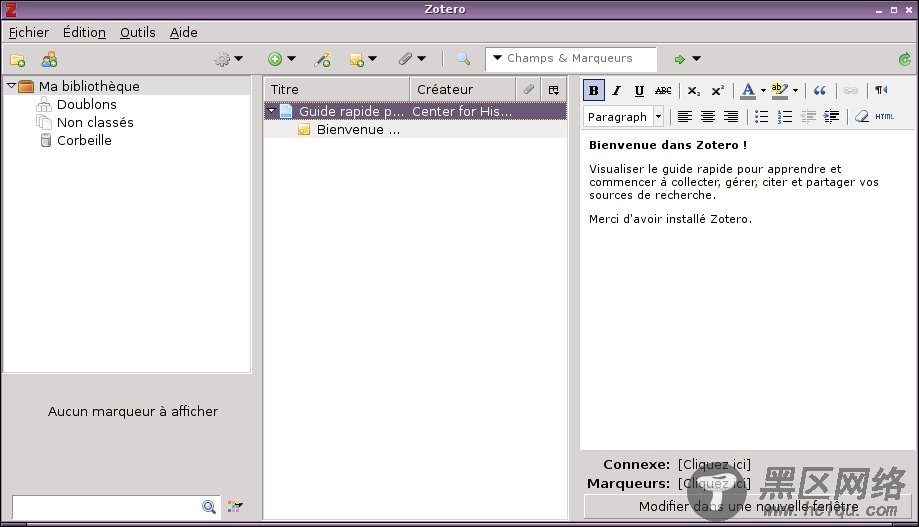Click the right-to-left text direction icon
919x527 pixels.
(881, 90)
